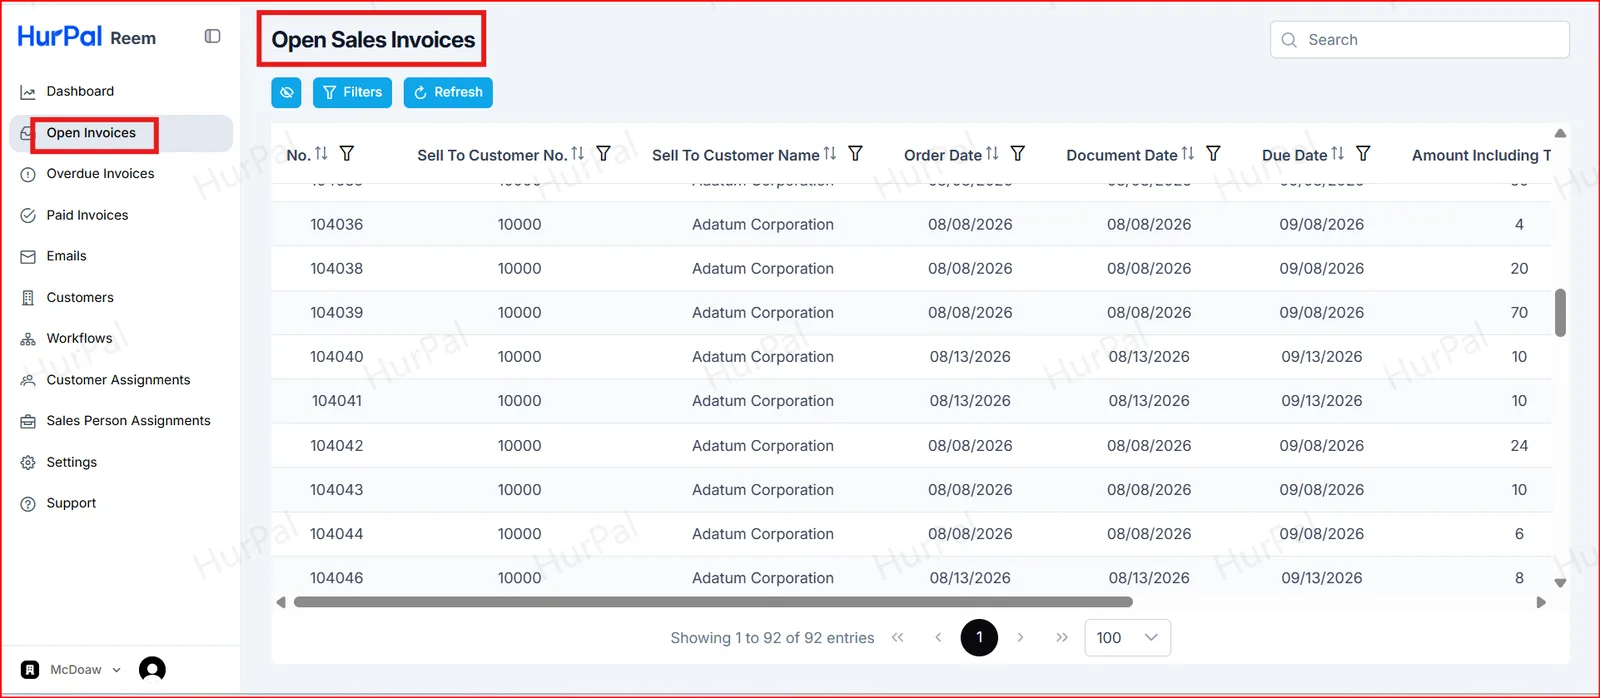Open Paid Invoices section
Screen dimensions: 1600x698
pyautogui.click(x=87, y=215)
